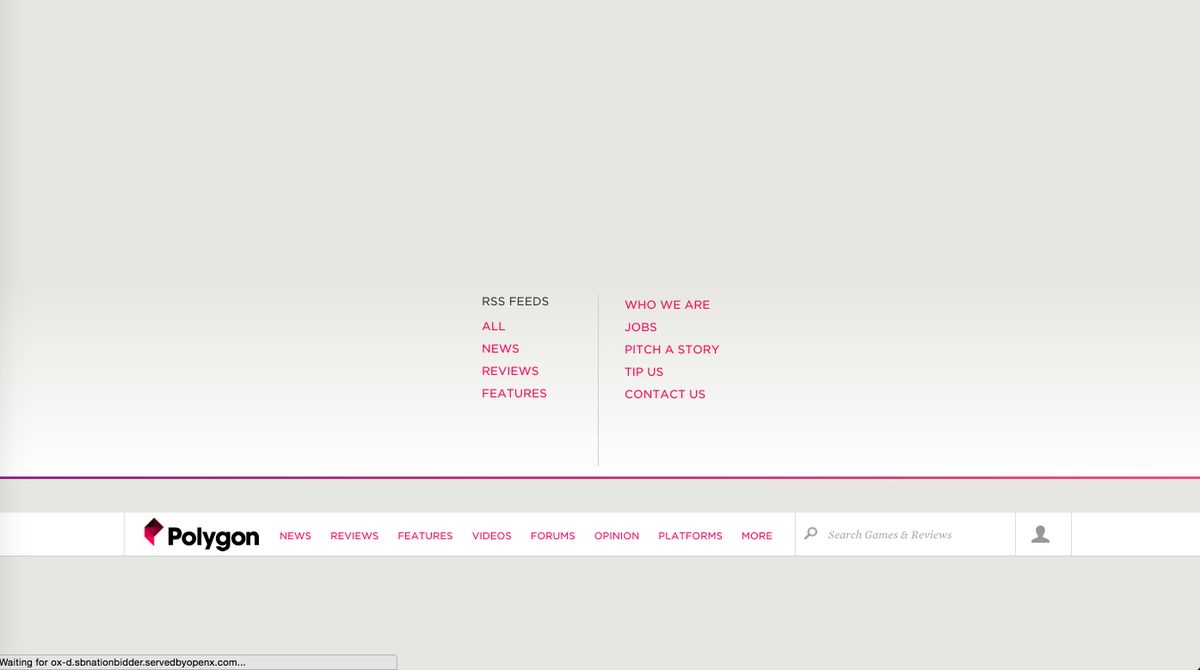Expand the More menu
1200x670 pixels.
pyautogui.click(x=756, y=536)
